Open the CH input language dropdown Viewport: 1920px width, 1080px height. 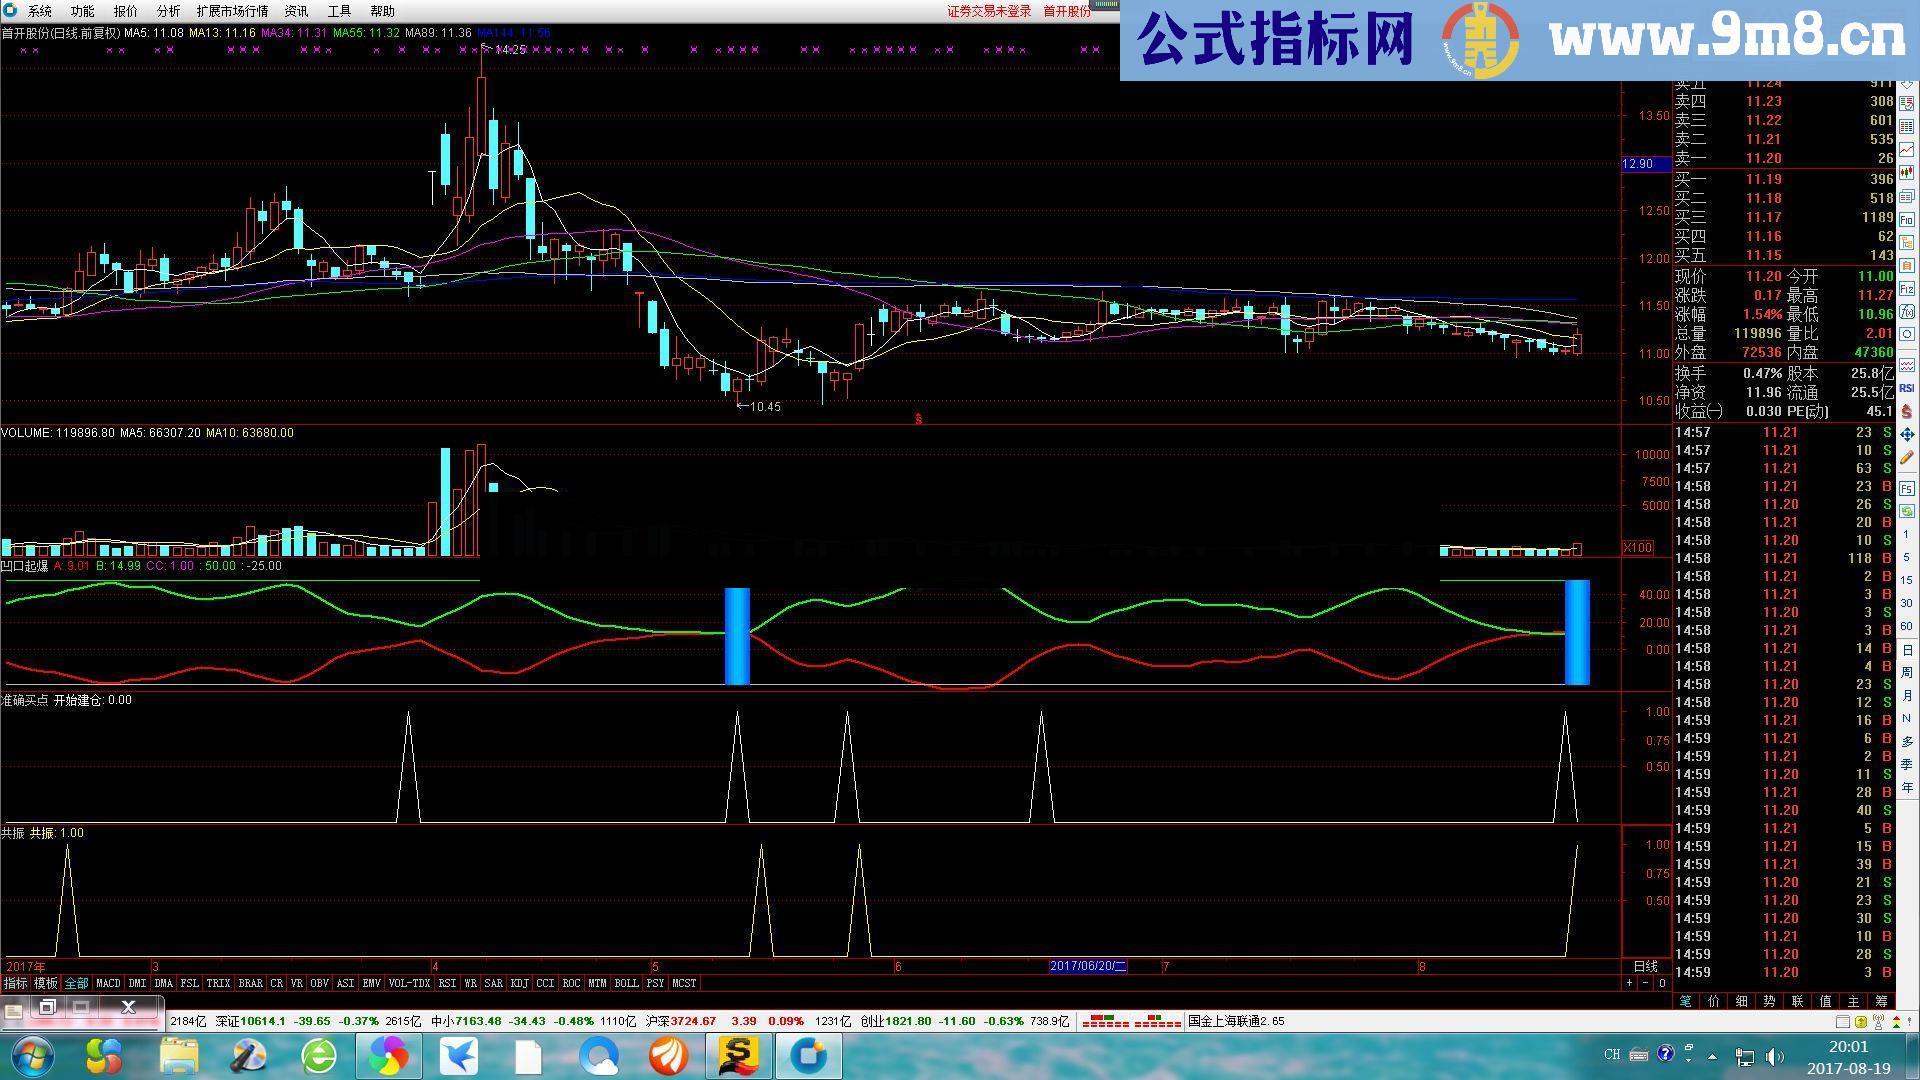1611,1055
